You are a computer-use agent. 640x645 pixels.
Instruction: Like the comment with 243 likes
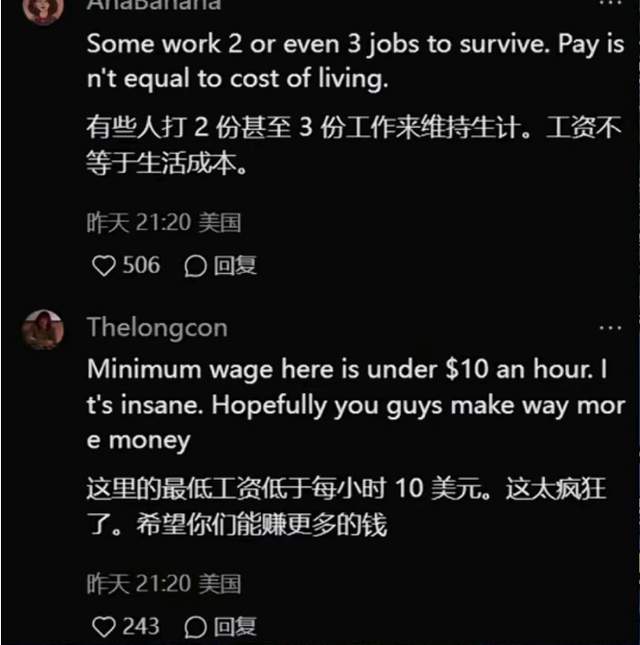(x=104, y=627)
